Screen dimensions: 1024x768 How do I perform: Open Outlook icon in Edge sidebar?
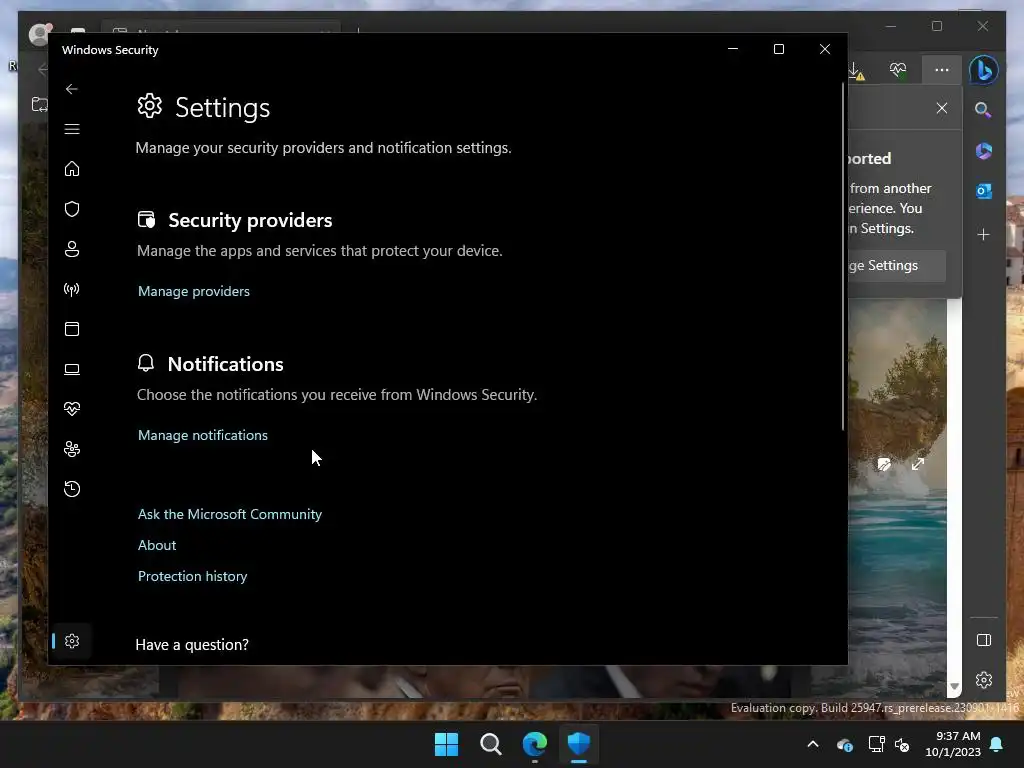[984, 191]
